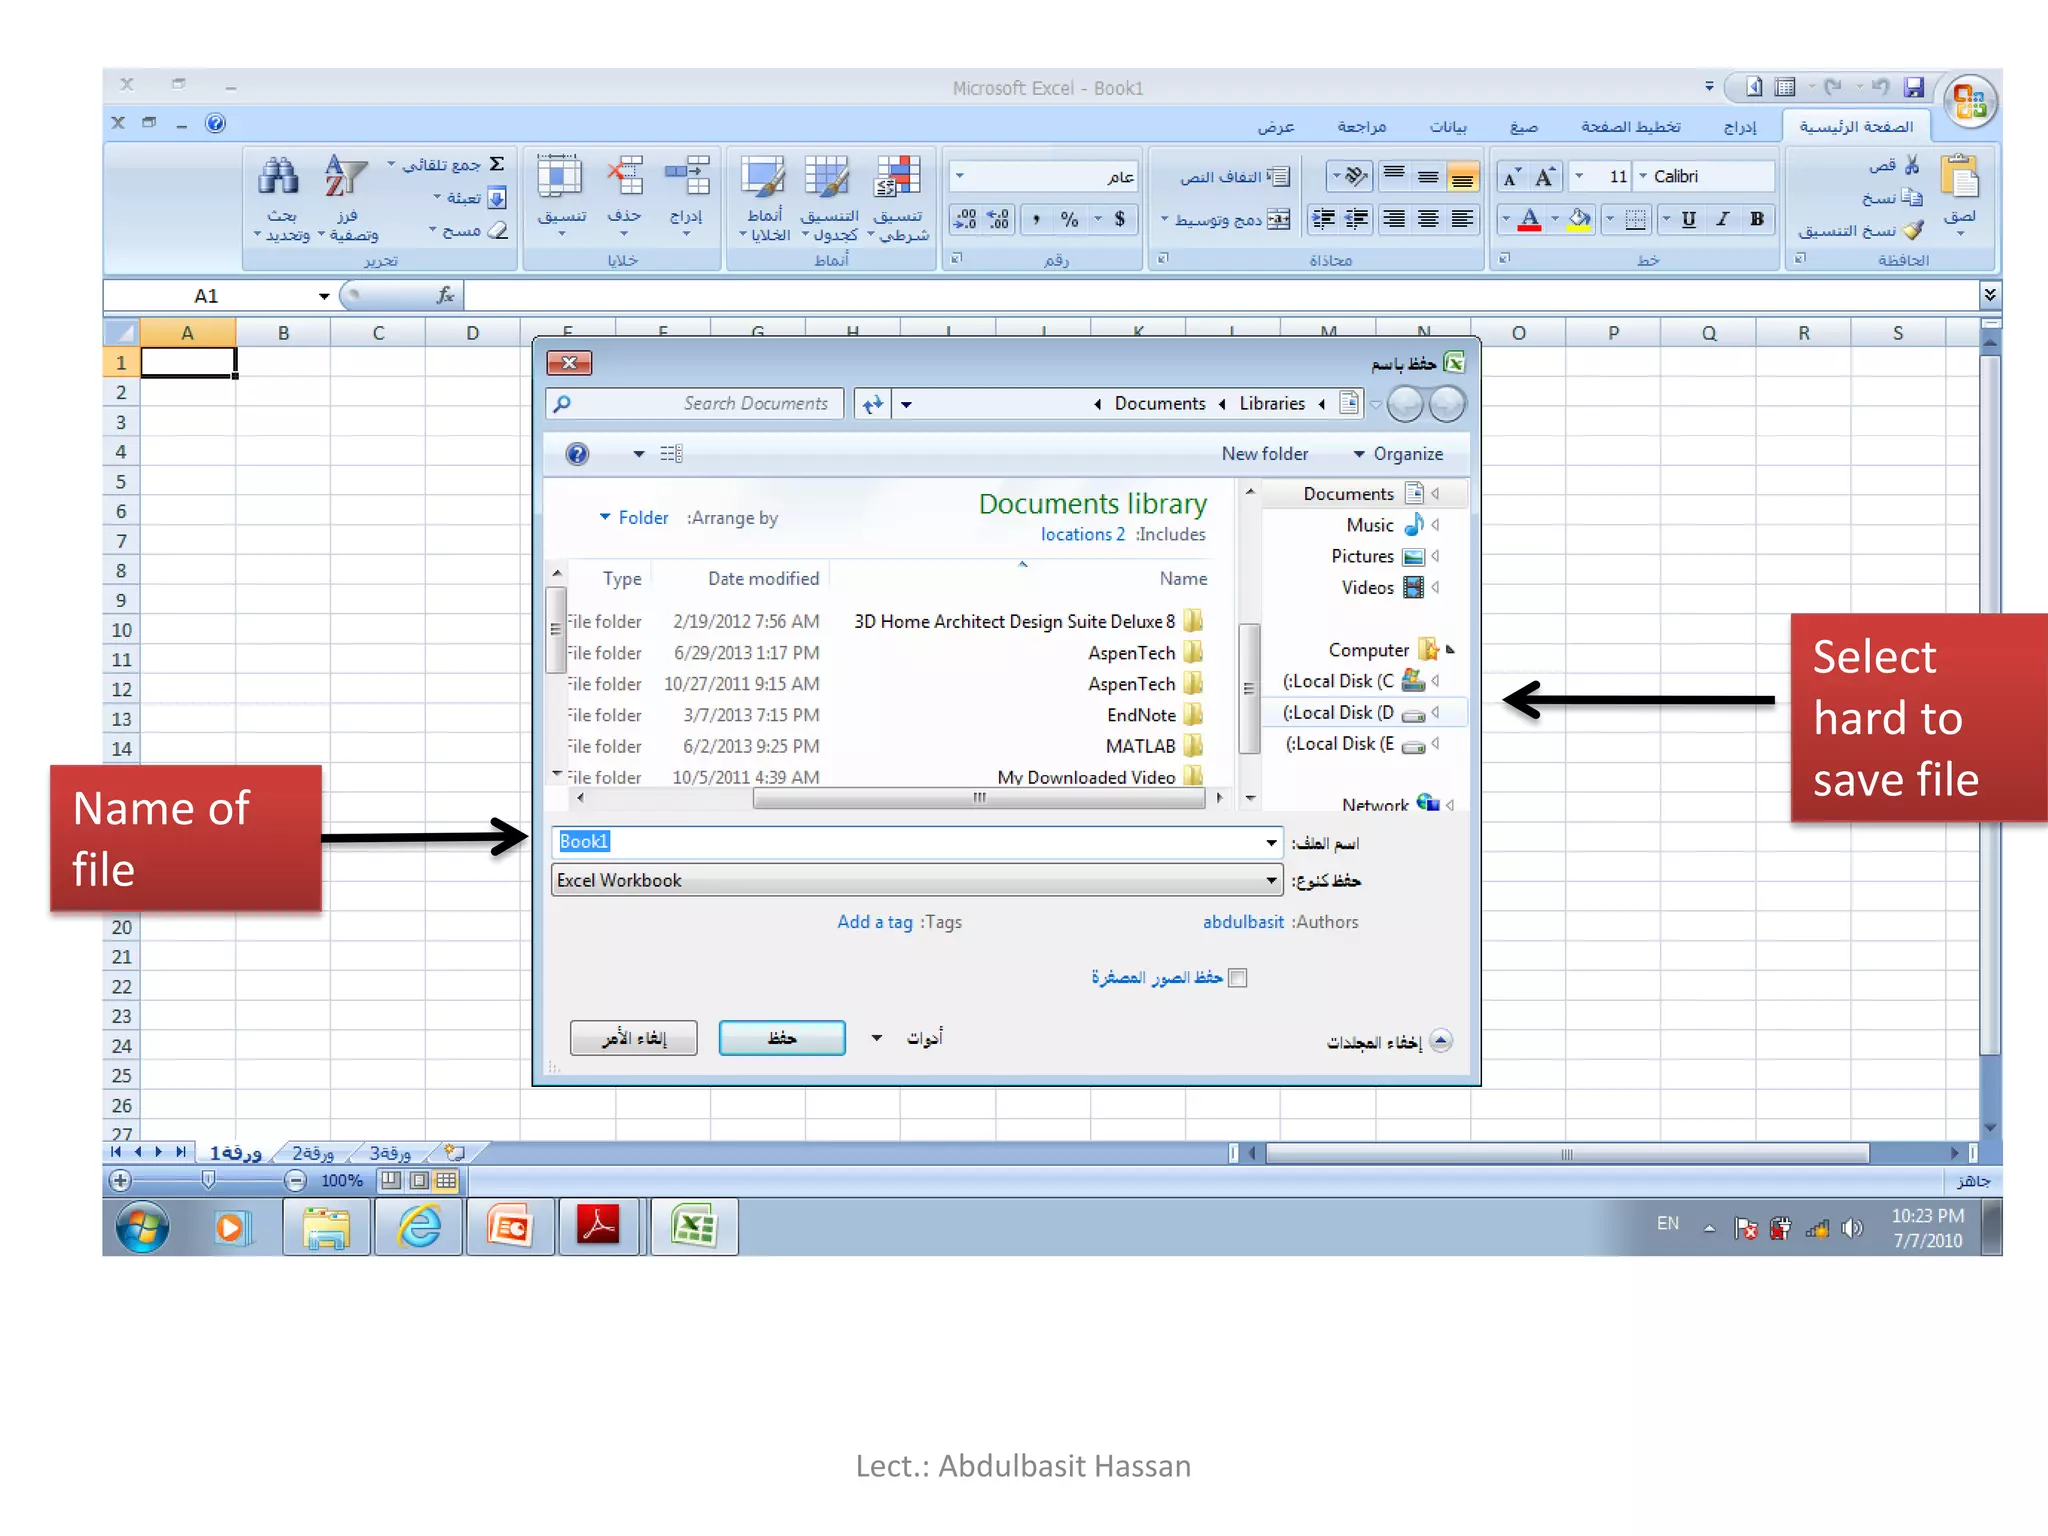Image resolution: width=2048 pixels, height=1536 pixels.
Task: Open the Insert ribbon tab
Action: (x=1739, y=127)
